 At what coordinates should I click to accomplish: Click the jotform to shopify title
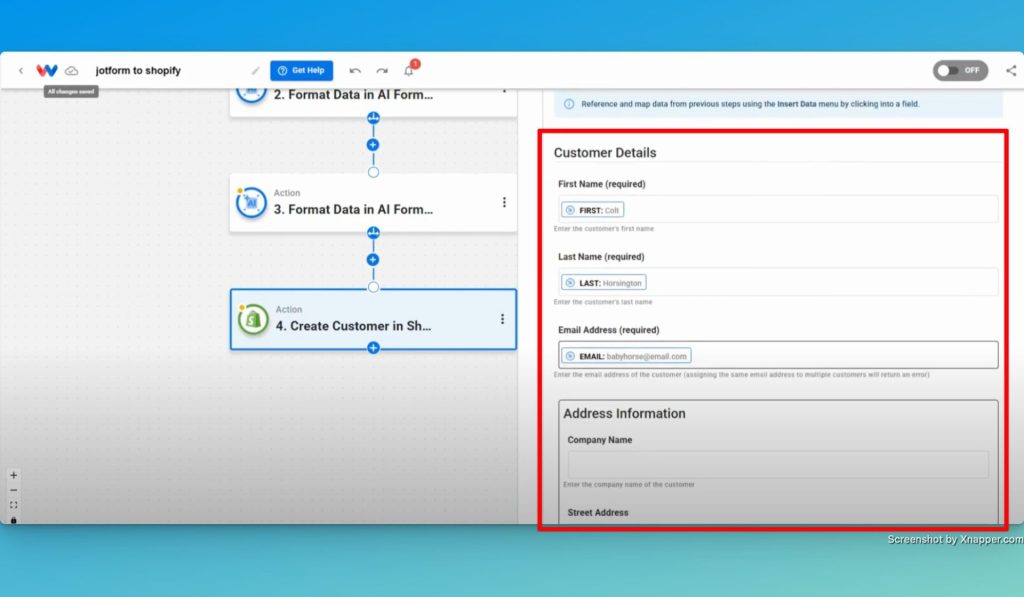pyautogui.click(x=138, y=71)
